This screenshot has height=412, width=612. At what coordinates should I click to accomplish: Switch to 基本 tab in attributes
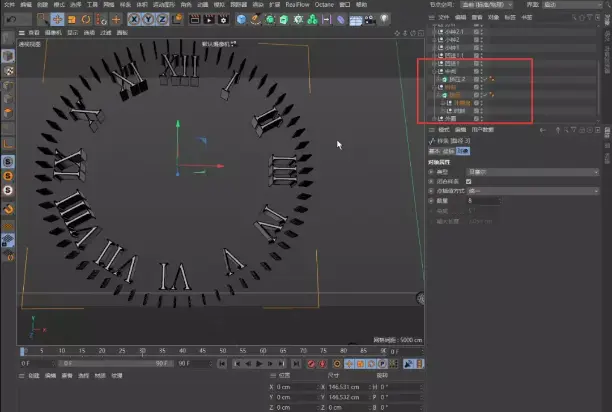coord(434,151)
